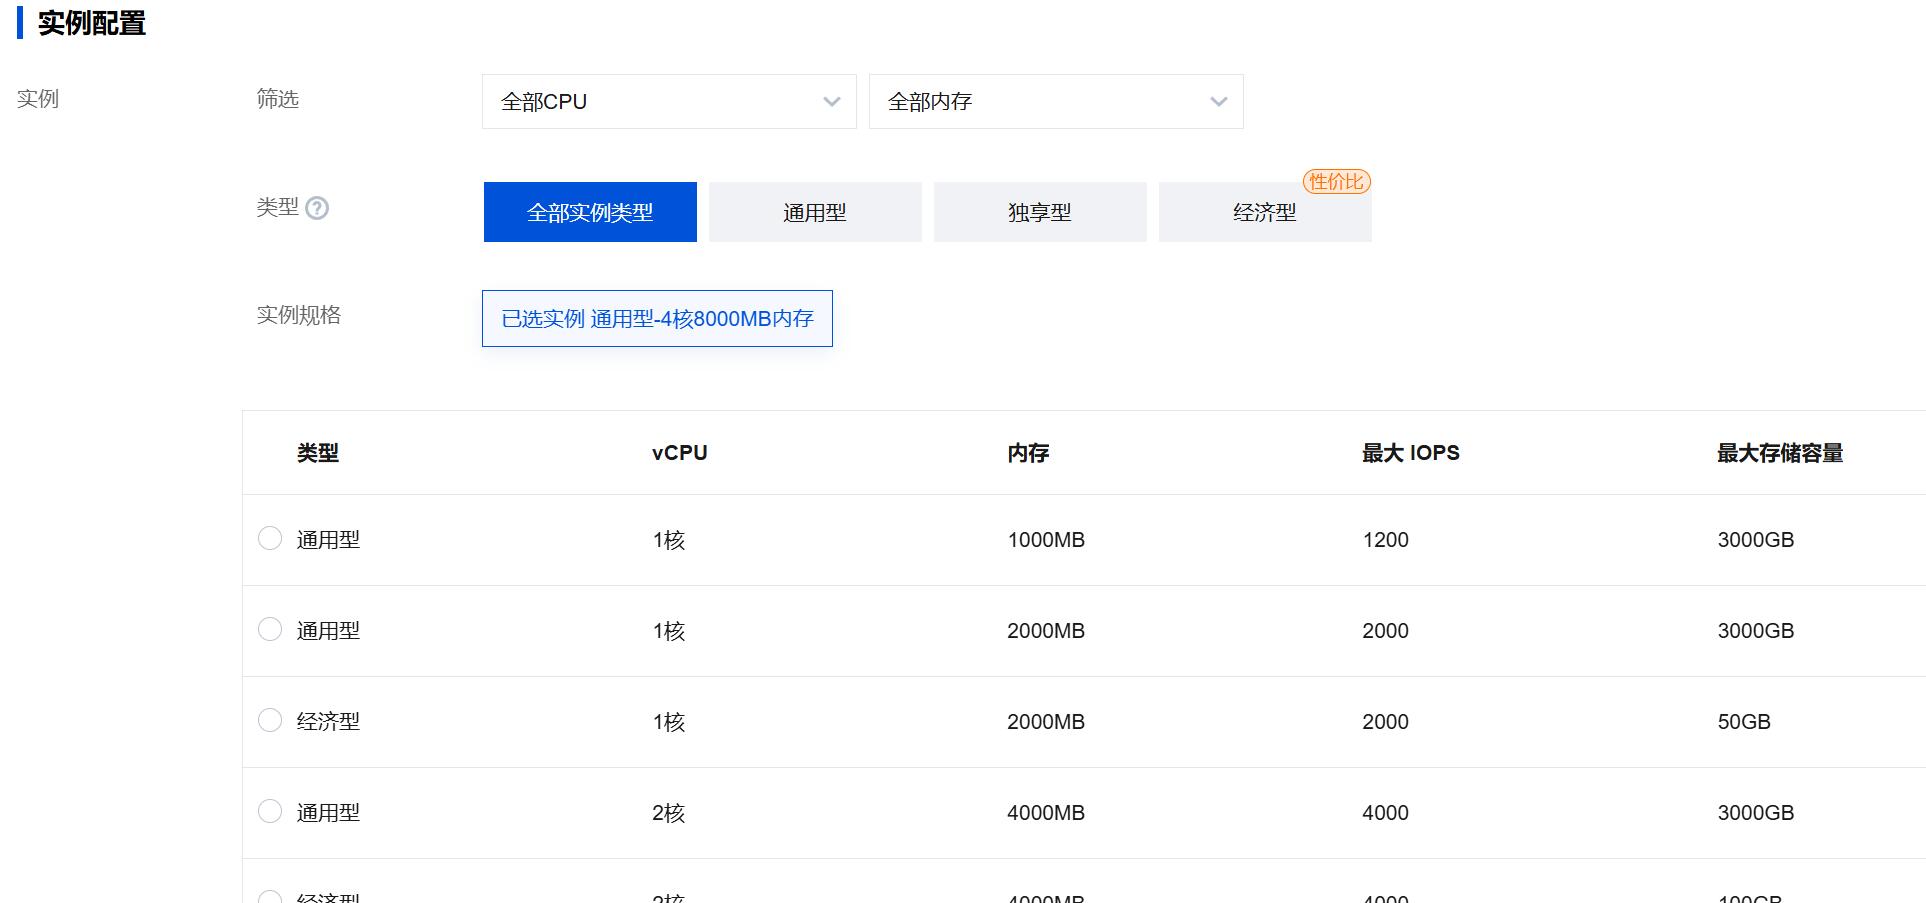The height and width of the screenshot is (903, 1926).
Task: Select radio for 通用型 1核 2000MB
Action: pyautogui.click(x=270, y=629)
